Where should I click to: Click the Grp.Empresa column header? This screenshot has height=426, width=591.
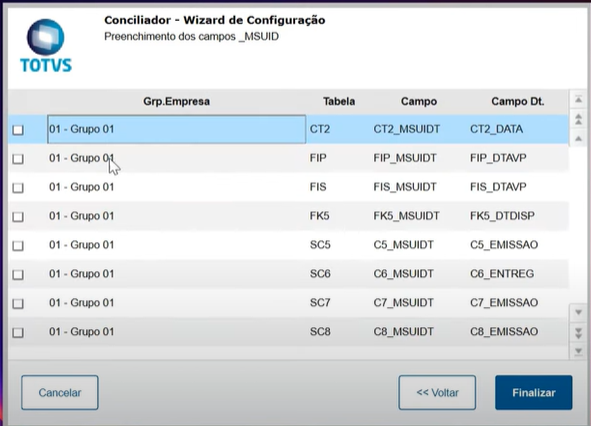coord(176,101)
